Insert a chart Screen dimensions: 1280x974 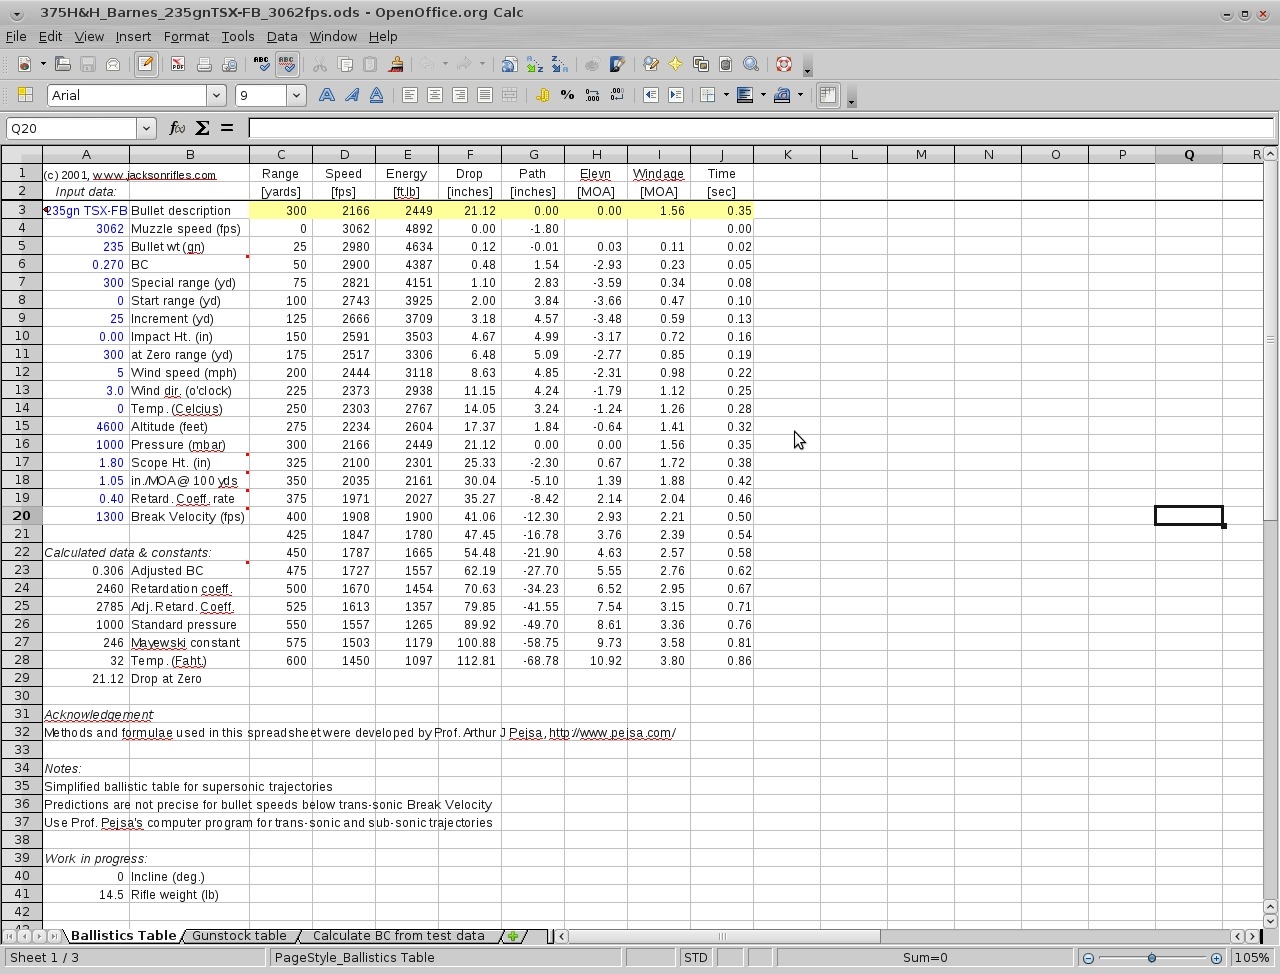coord(592,64)
